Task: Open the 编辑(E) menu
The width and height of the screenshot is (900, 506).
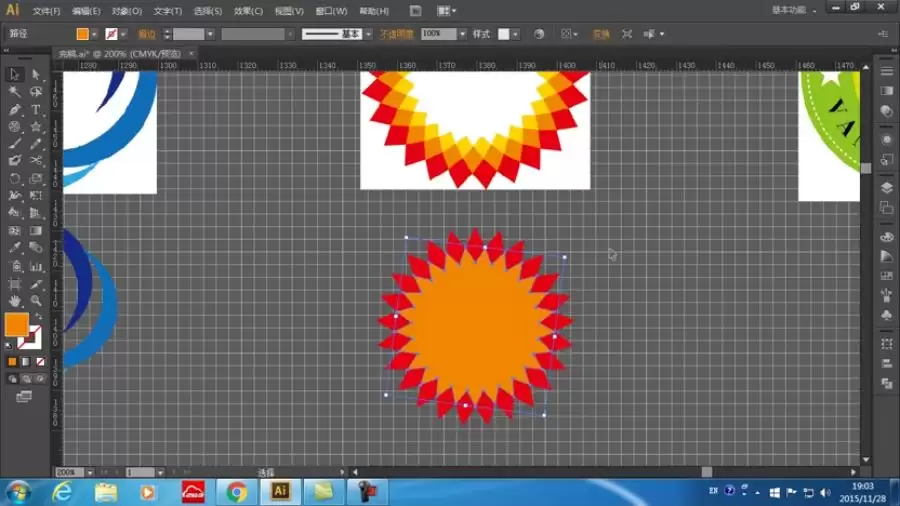Action: point(86,11)
